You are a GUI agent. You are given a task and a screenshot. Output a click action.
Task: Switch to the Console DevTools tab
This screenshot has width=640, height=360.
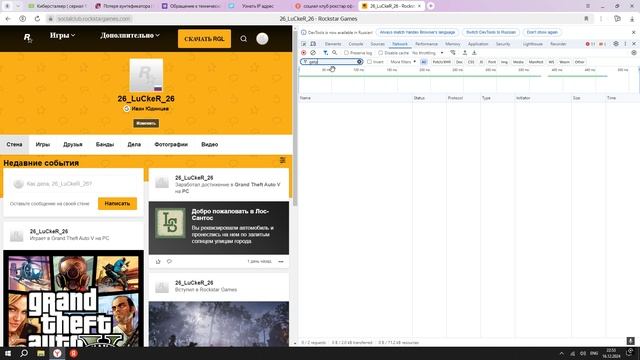pos(356,44)
